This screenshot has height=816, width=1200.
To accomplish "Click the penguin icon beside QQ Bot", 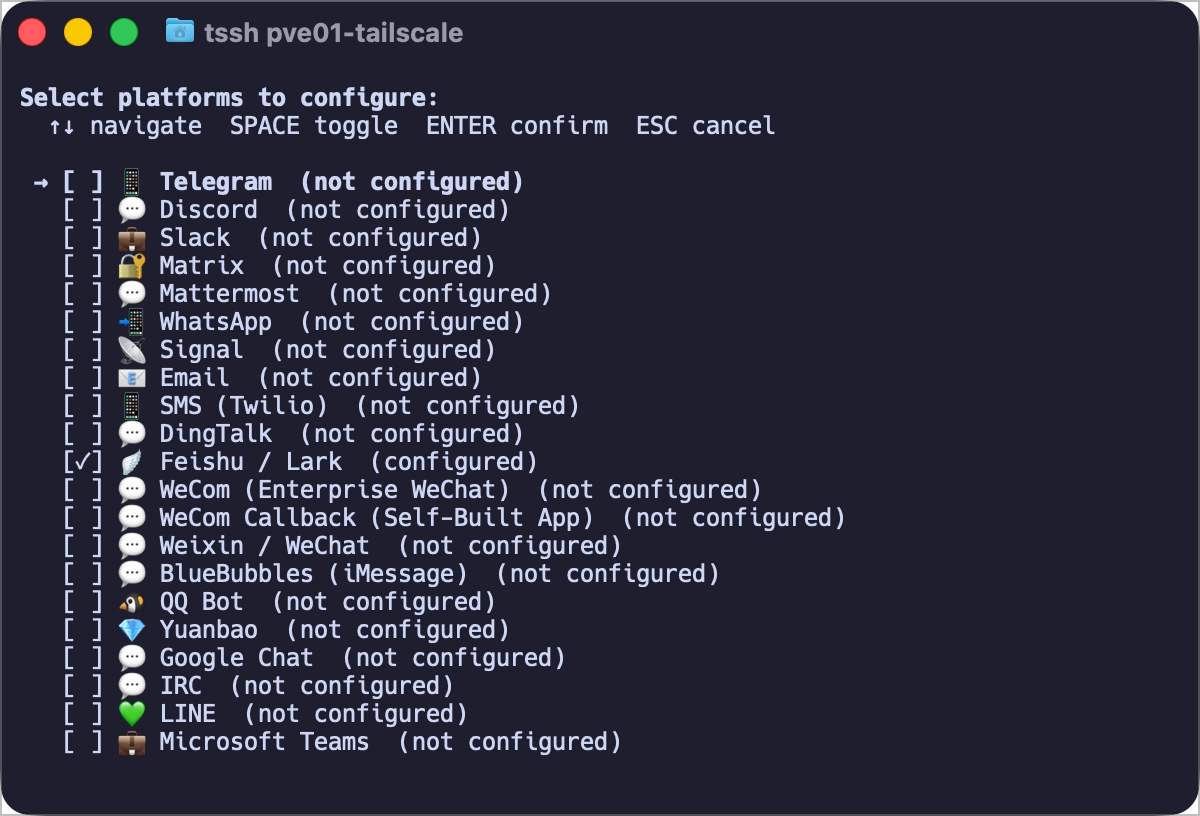I will [132, 602].
